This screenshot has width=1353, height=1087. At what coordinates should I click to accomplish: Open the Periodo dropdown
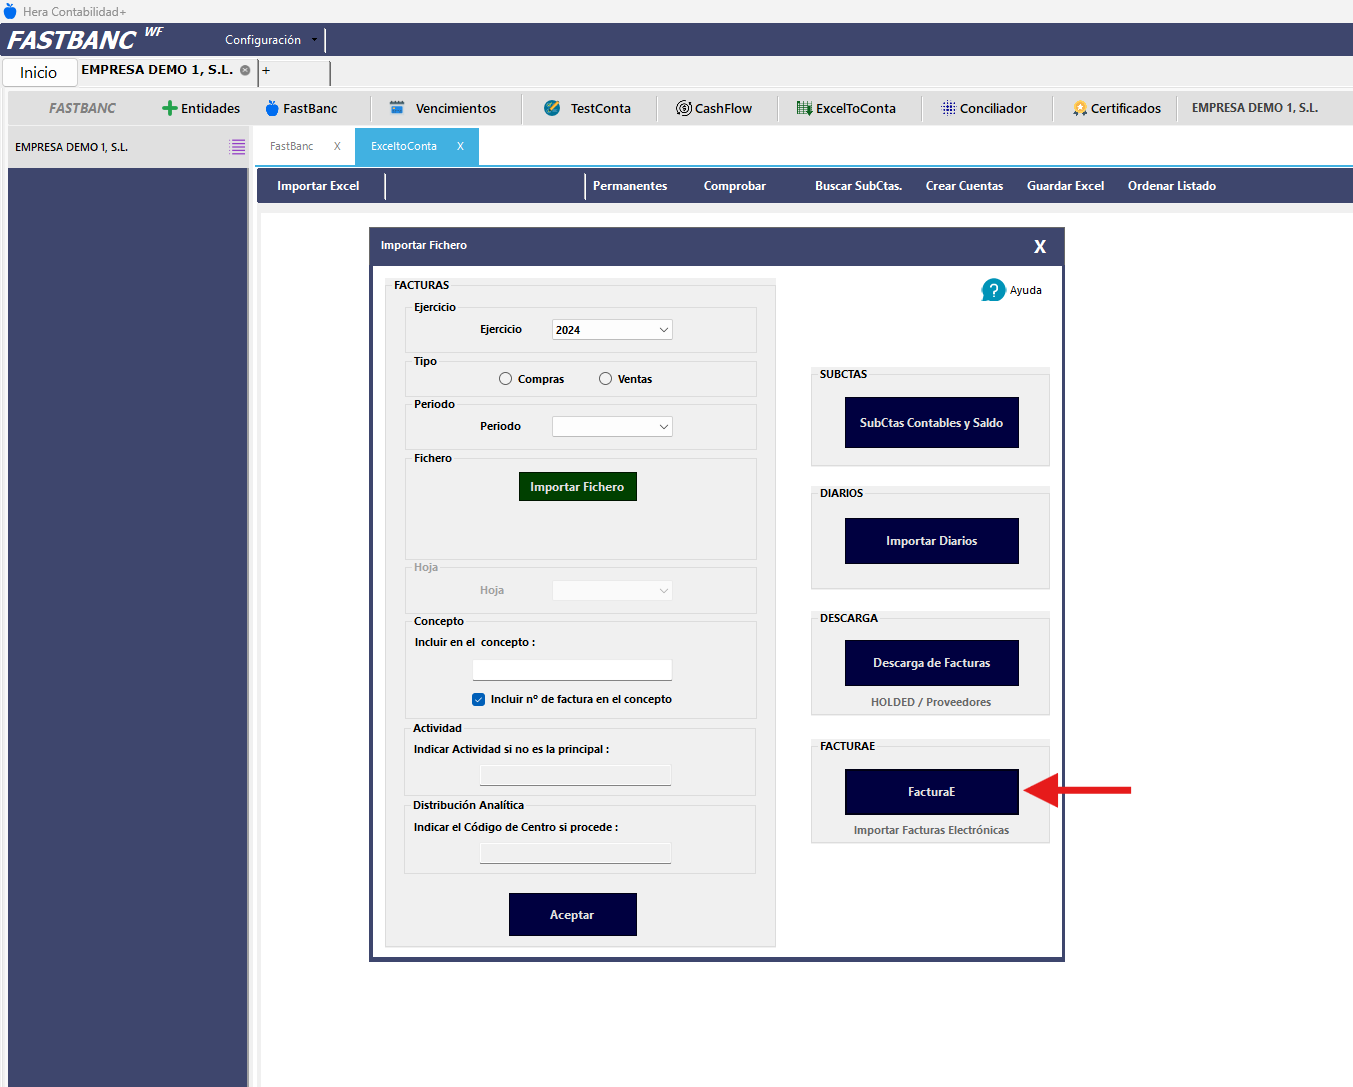(612, 427)
